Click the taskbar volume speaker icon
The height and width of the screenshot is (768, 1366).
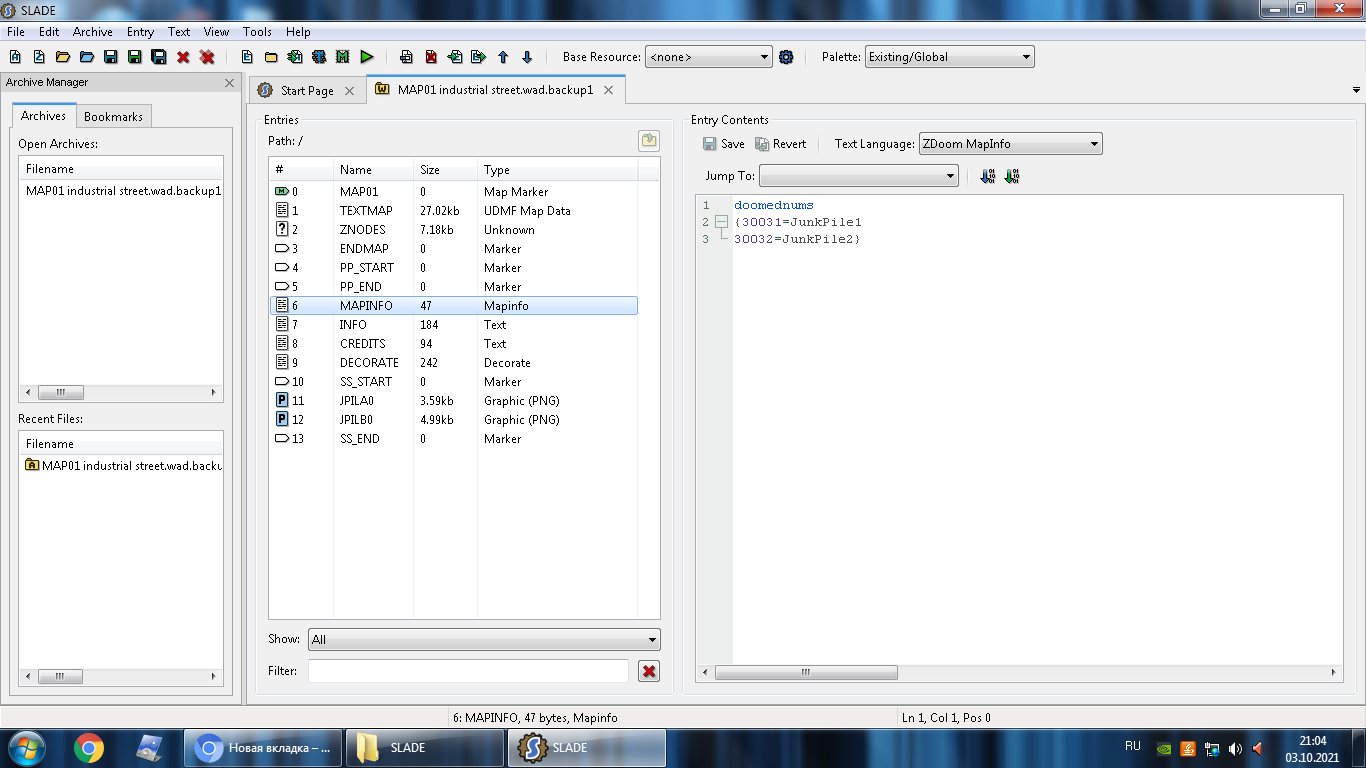point(1235,748)
